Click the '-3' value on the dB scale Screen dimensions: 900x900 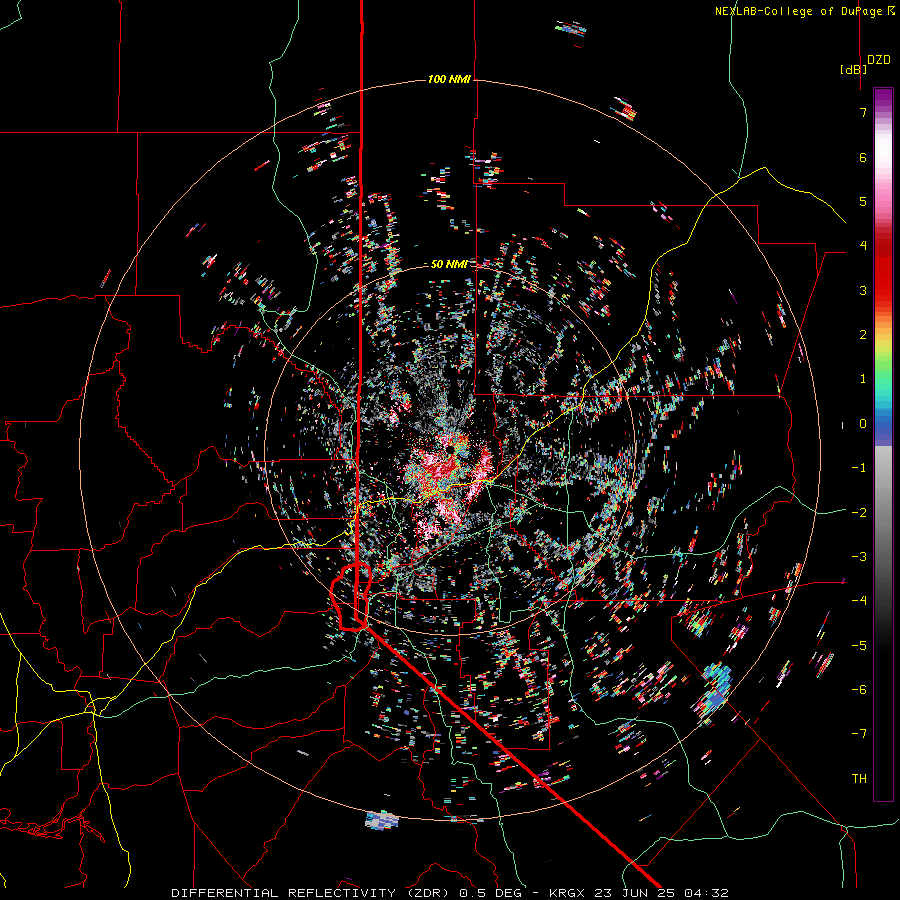point(859,557)
